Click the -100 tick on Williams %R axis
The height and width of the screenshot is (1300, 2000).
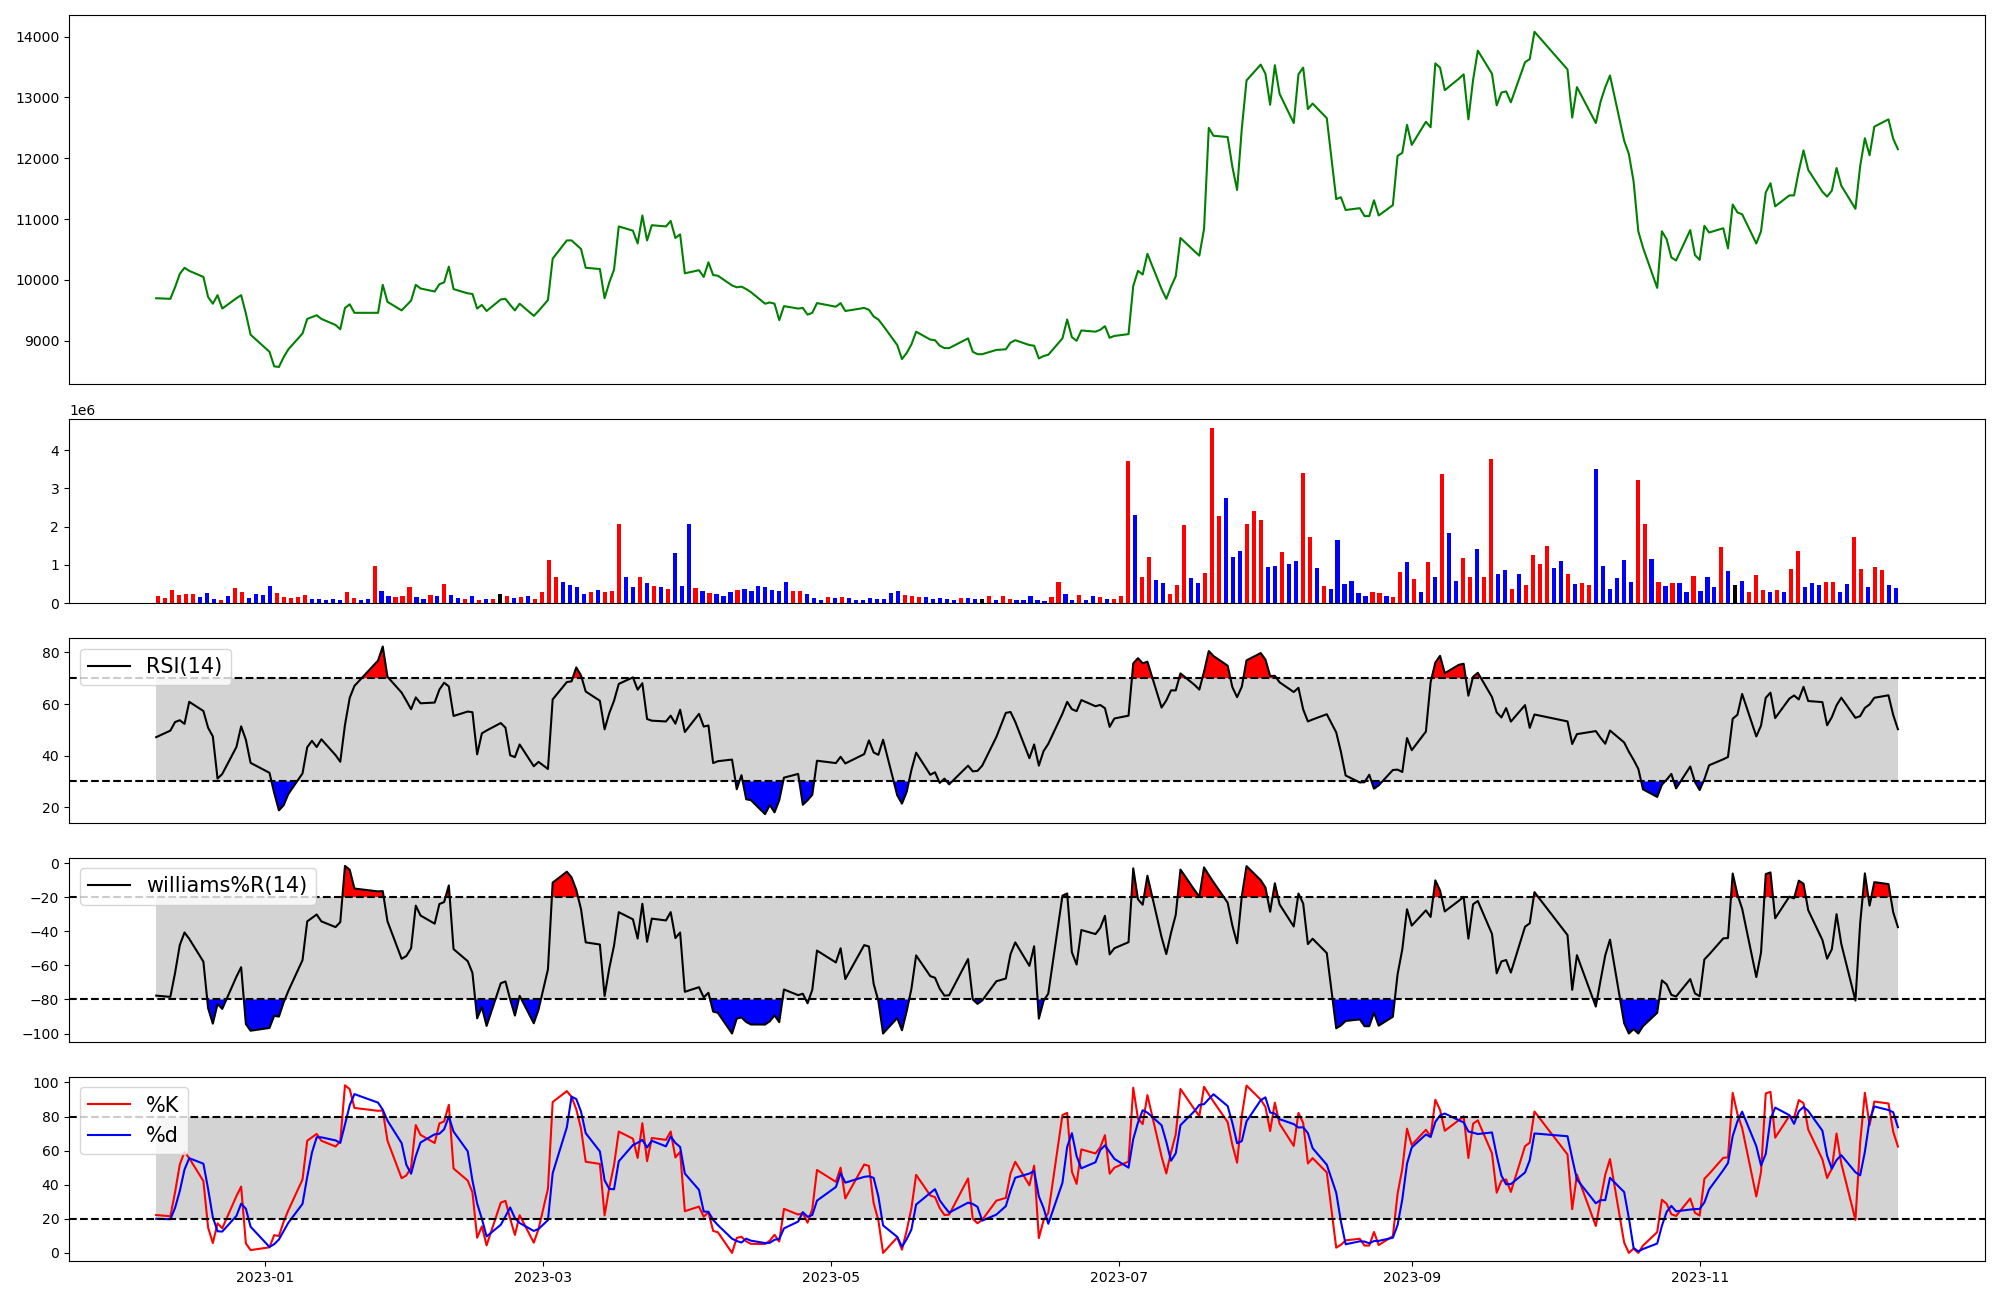point(40,1034)
